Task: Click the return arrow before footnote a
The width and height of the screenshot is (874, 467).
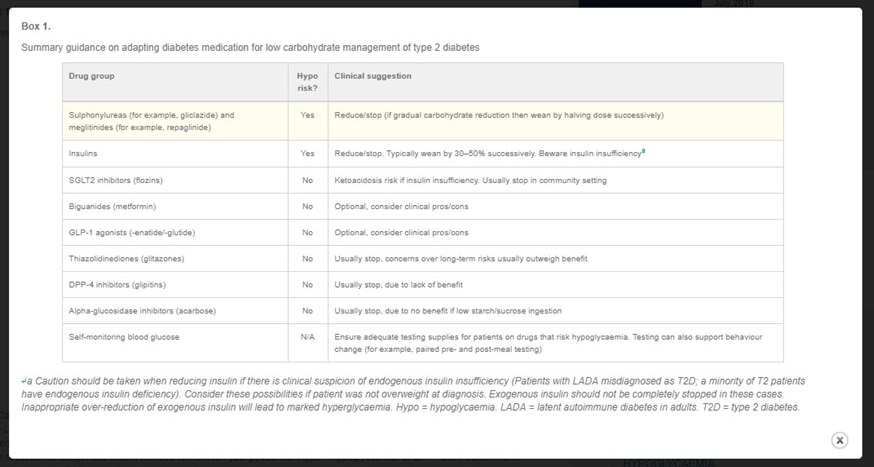Action: tap(23, 381)
